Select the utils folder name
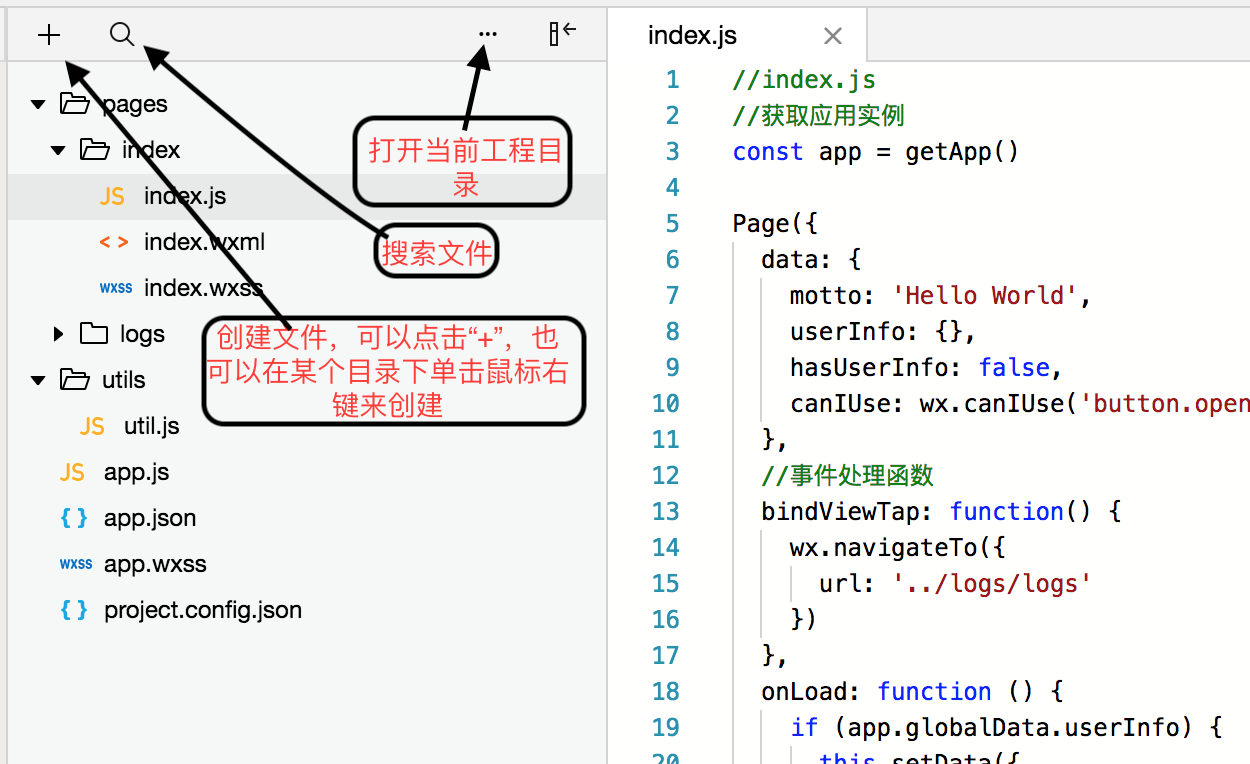Viewport: 1250px width, 764px height. (124, 380)
